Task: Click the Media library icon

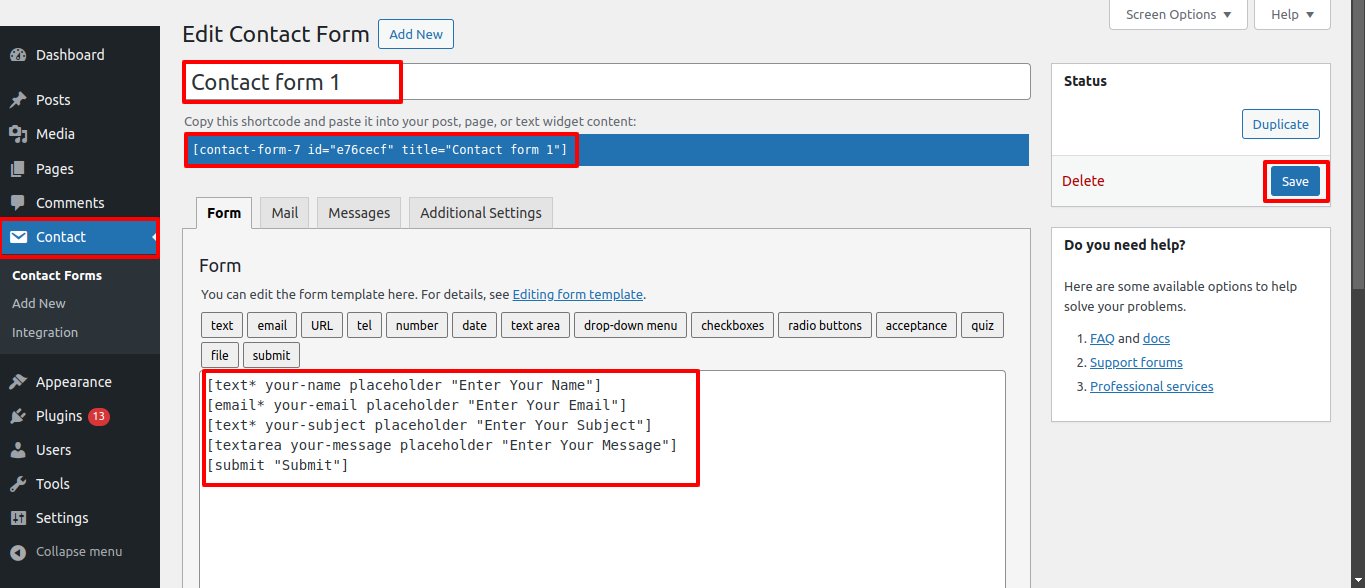Action: click(18, 134)
